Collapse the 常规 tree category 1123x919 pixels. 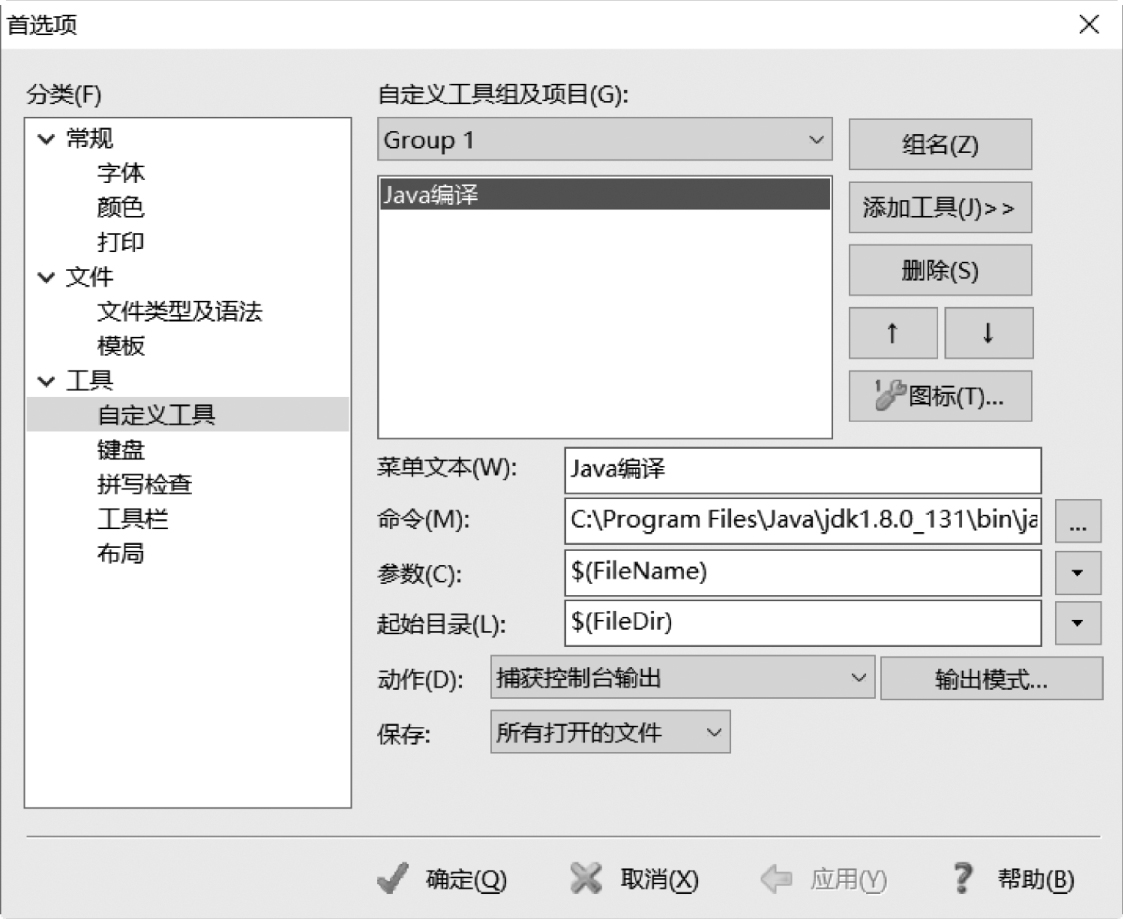tap(47, 139)
